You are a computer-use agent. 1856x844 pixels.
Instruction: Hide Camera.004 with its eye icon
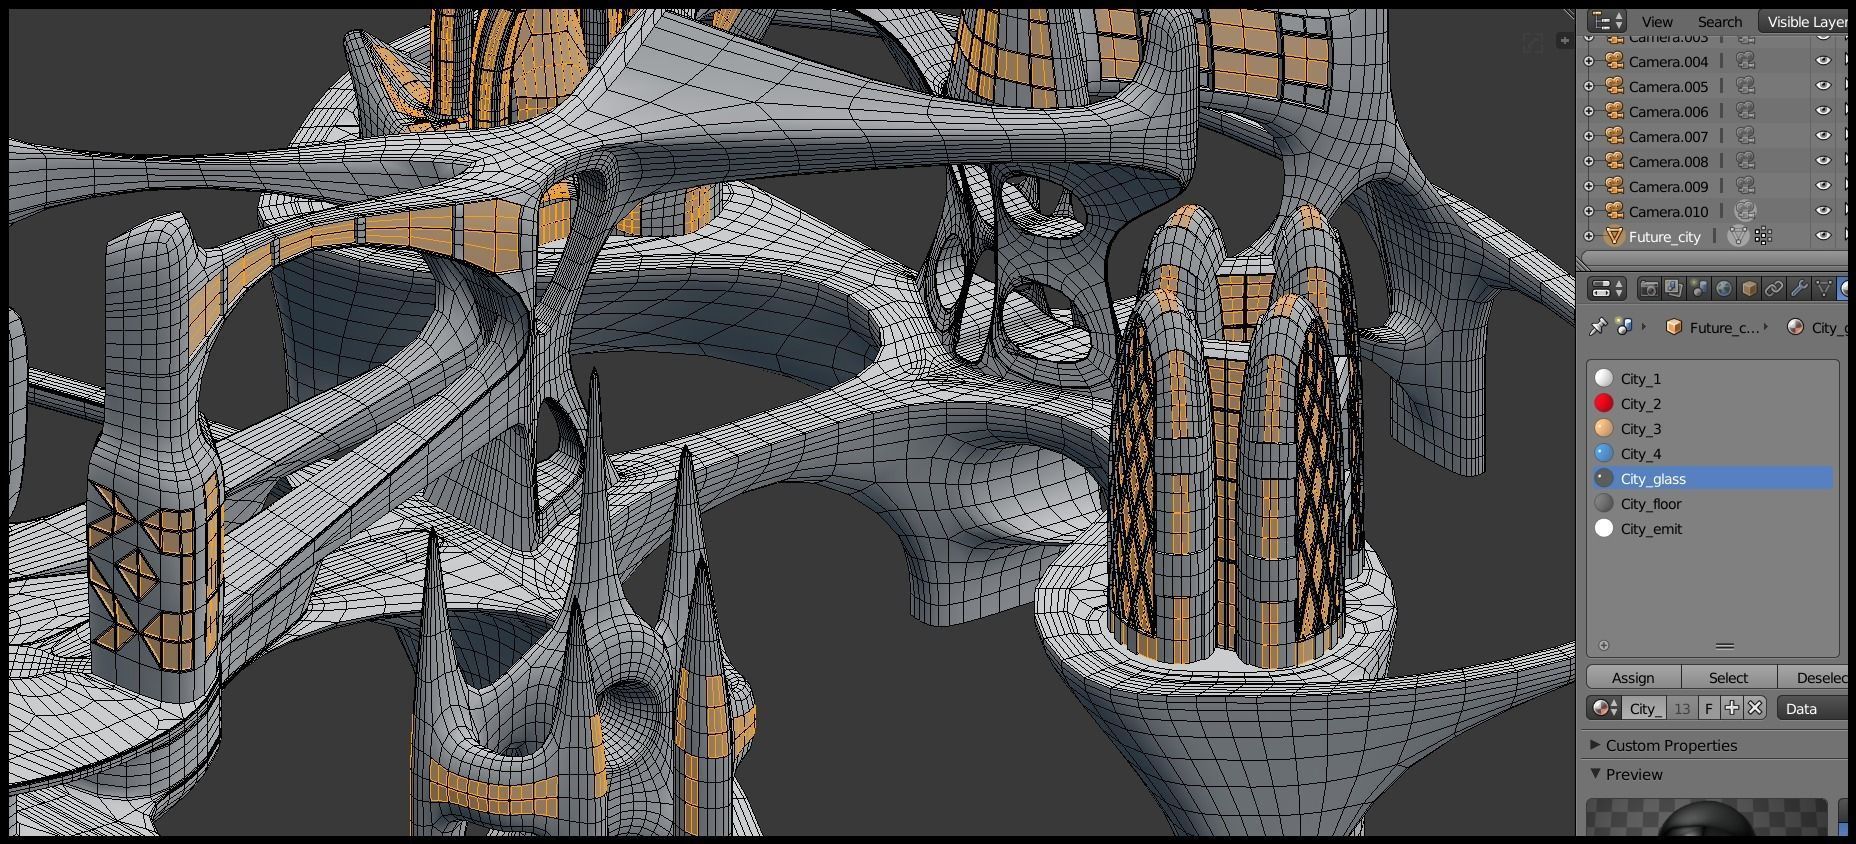click(x=1823, y=62)
